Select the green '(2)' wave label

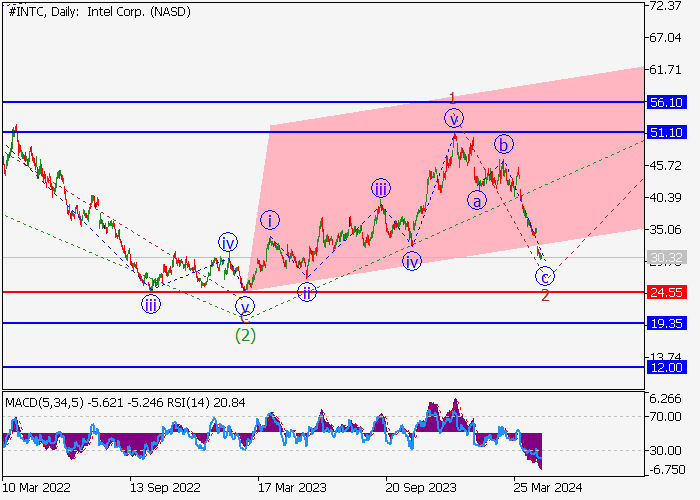pos(246,335)
